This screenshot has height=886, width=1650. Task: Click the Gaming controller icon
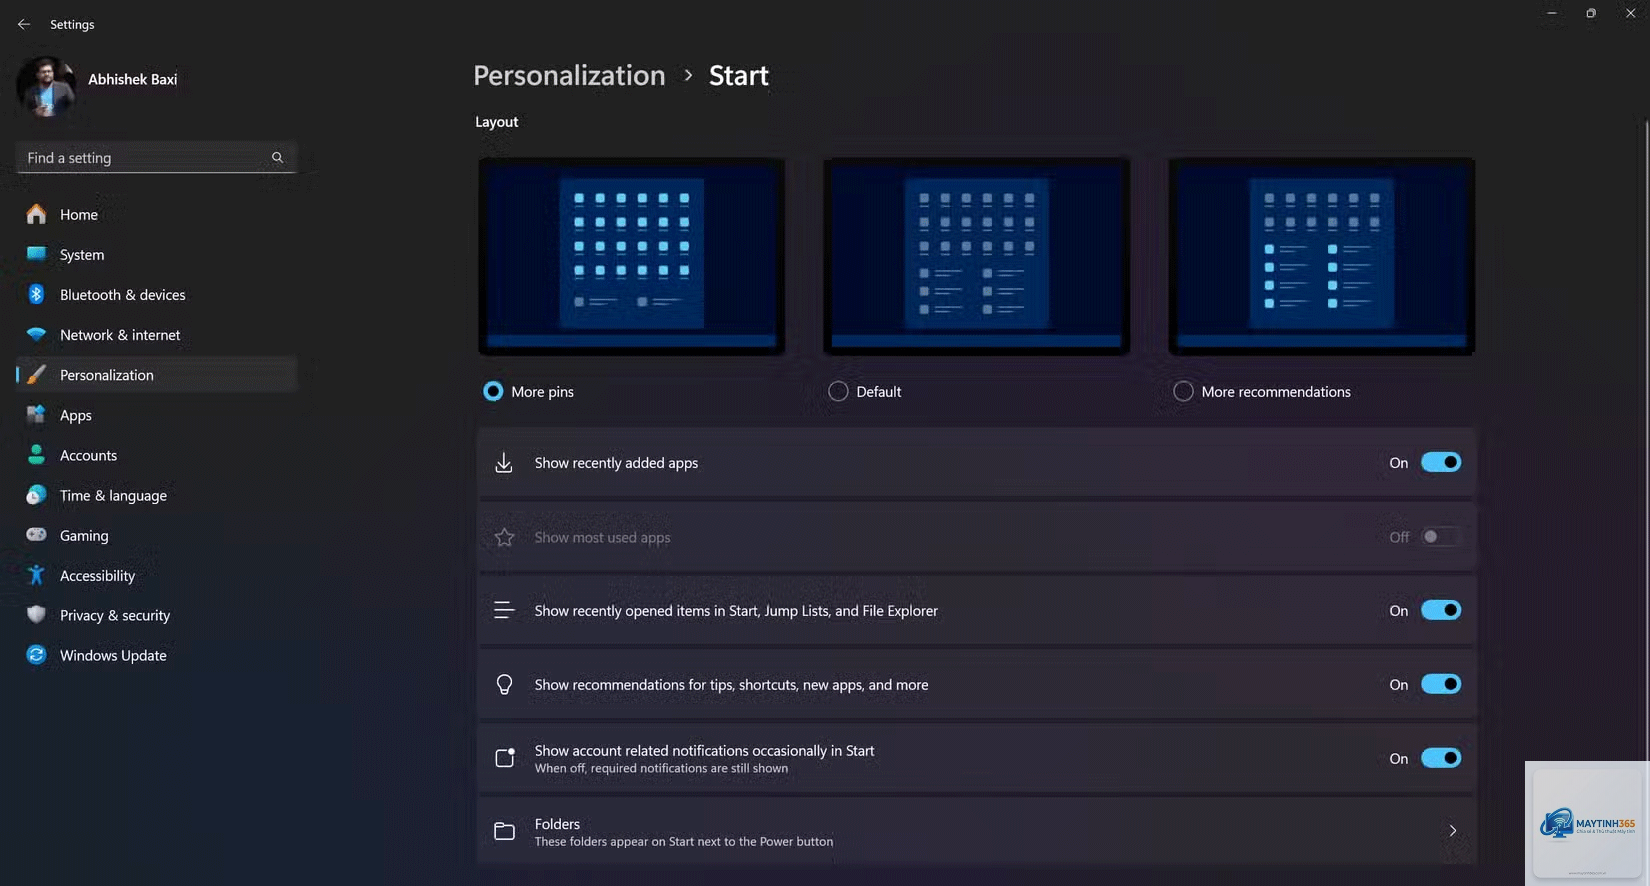click(x=36, y=535)
